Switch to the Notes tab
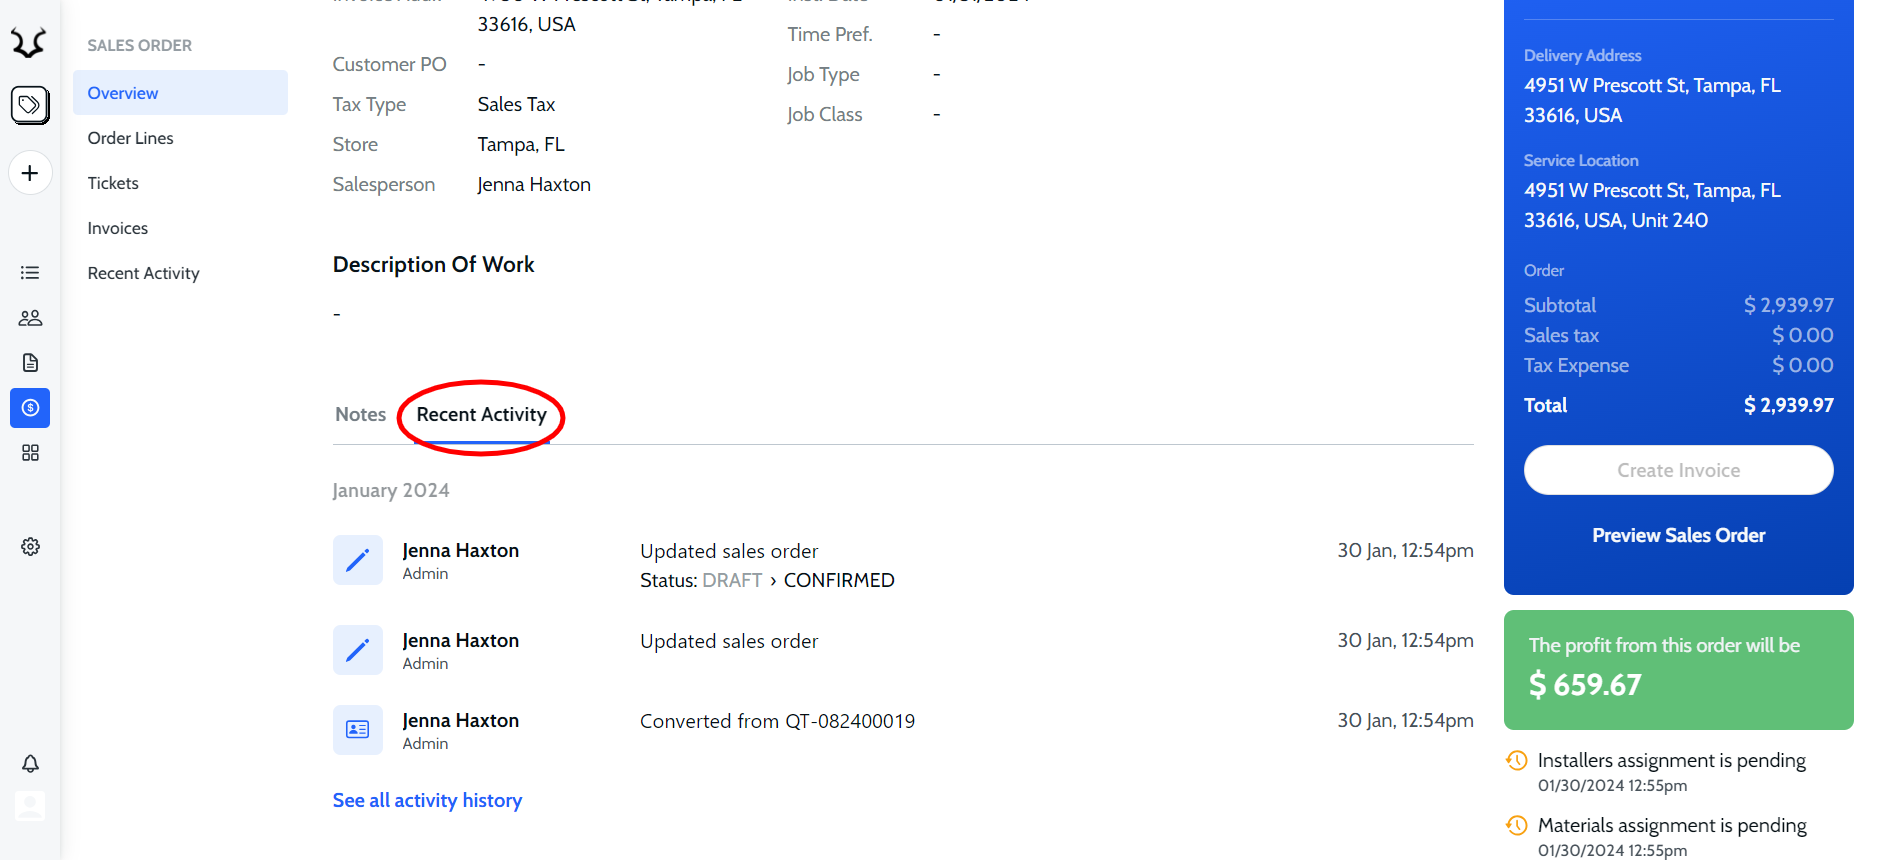The width and height of the screenshot is (1883, 860). 360,415
